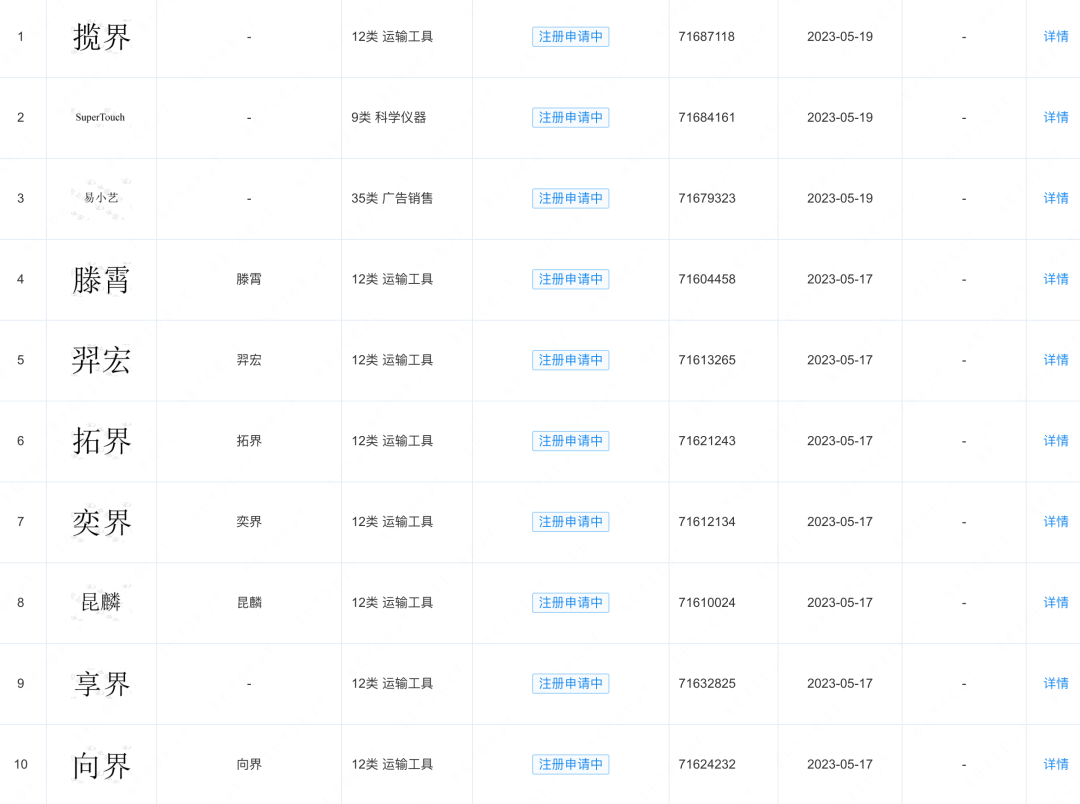Open 详情 link for 71632825
The width and height of the screenshot is (1080, 804).
pyautogui.click(x=1055, y=683)
